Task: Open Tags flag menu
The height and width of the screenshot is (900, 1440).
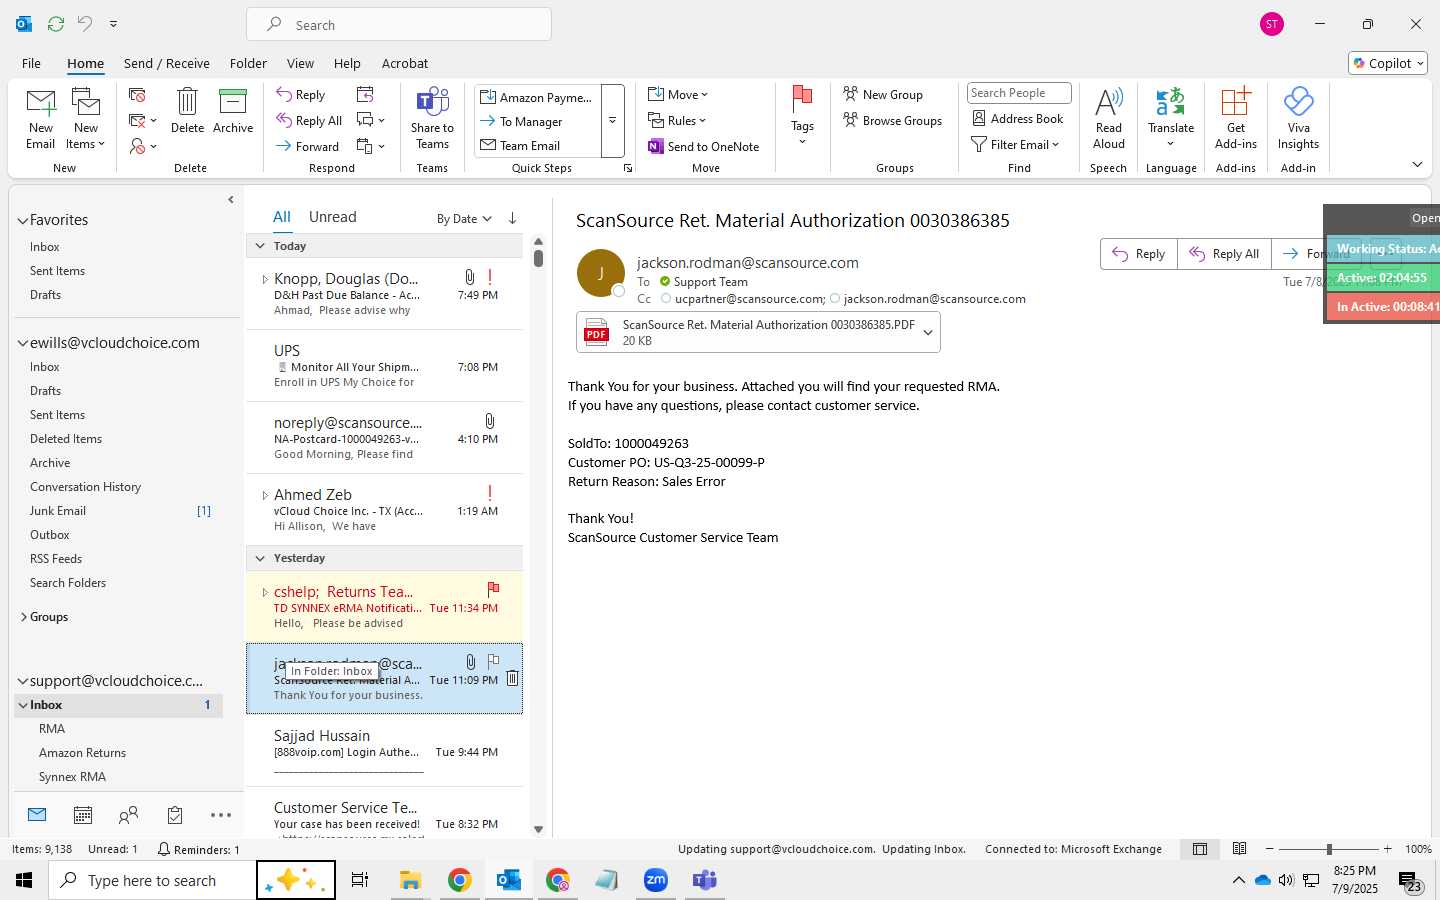Action: pyautogui.click(x=802, y=116)
